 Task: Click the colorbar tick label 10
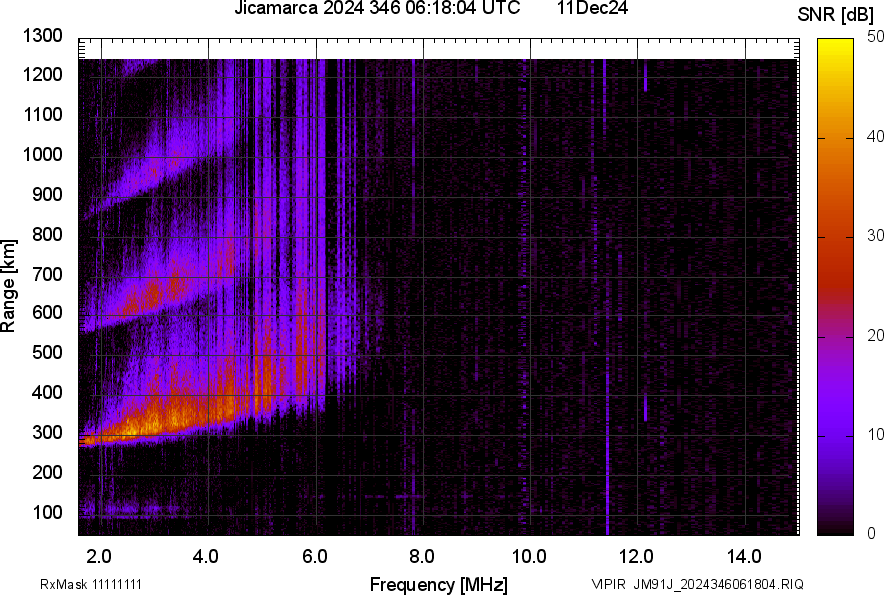point(869,435)
